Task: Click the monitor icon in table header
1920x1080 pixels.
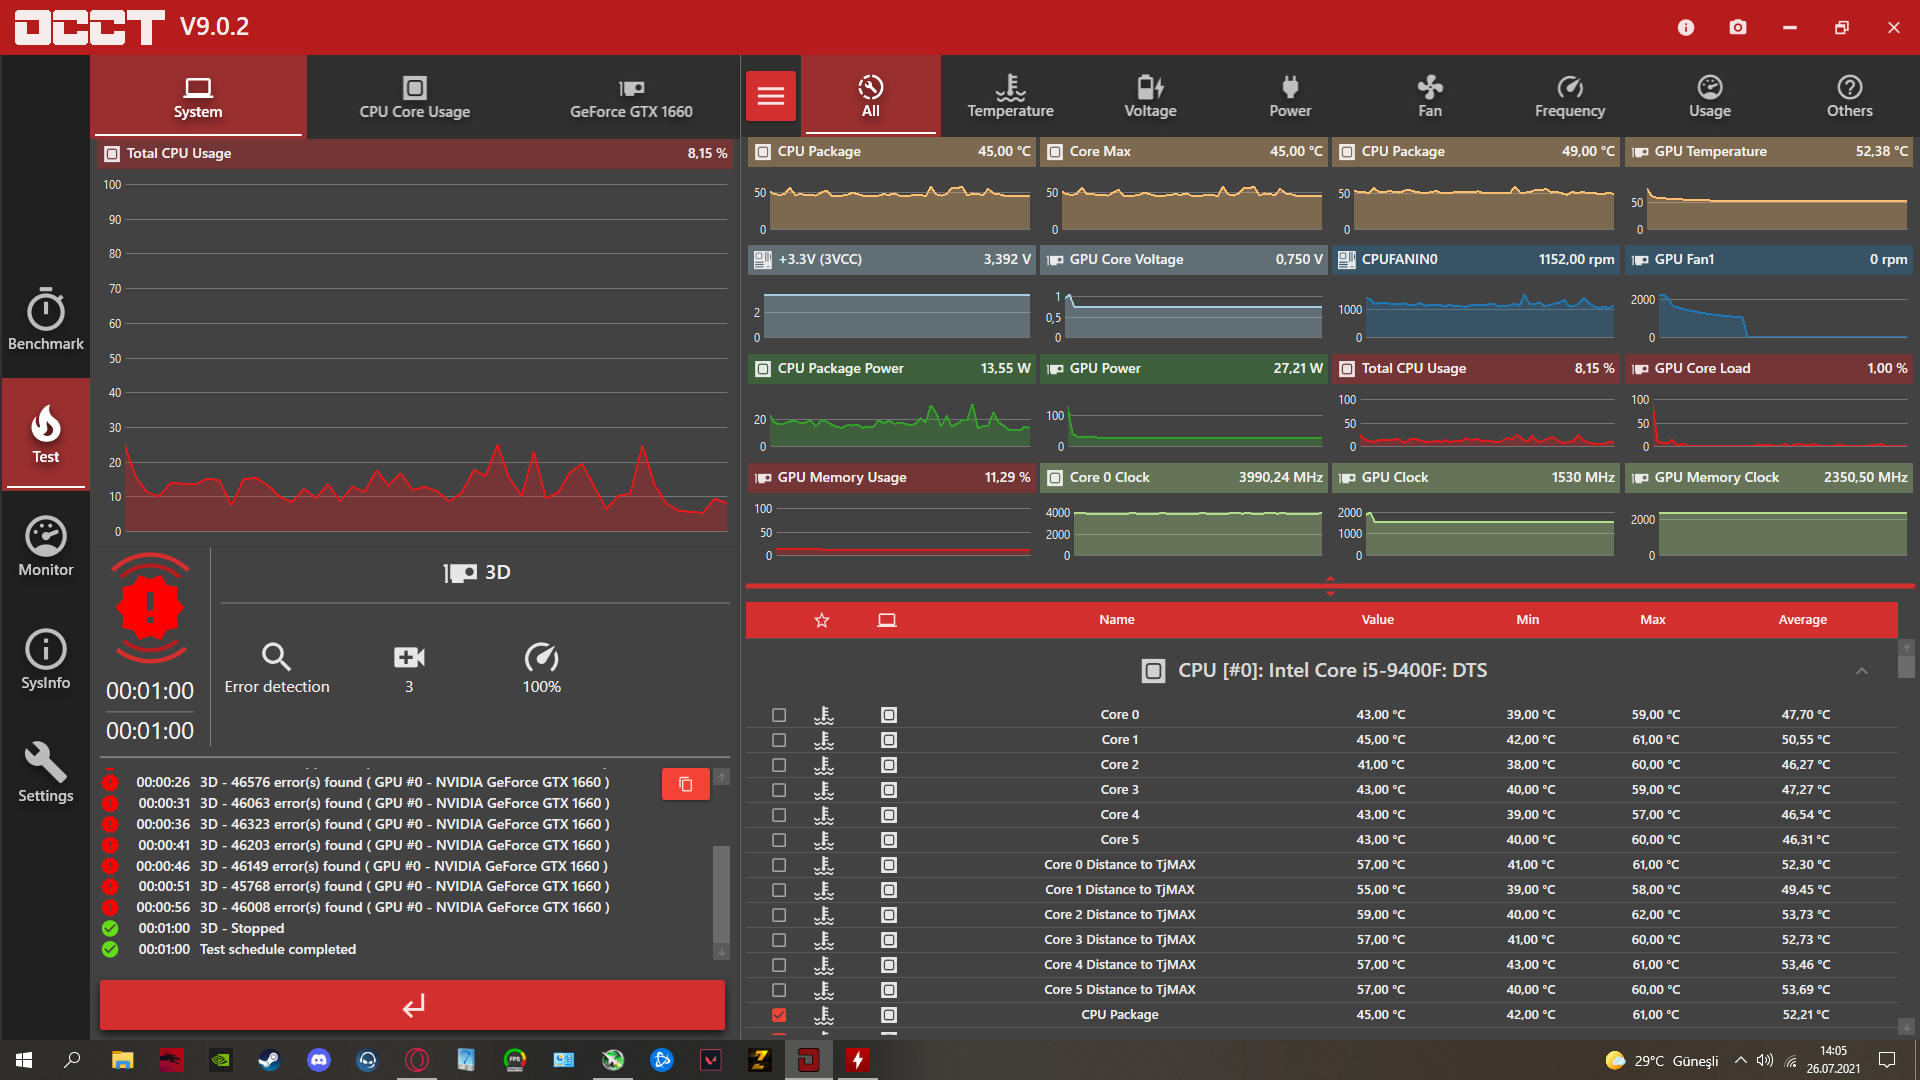Action: [887, 620]
